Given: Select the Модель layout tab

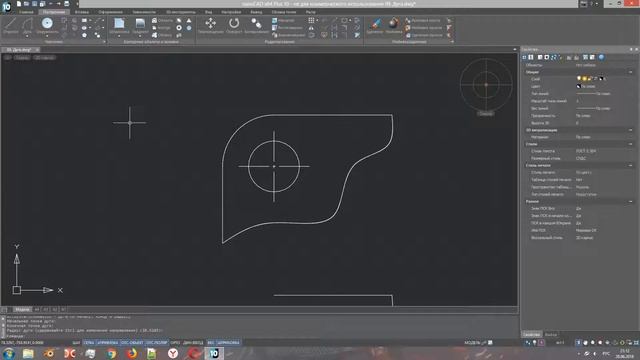Looking at the screenshot, I should [x=22, y=309].
